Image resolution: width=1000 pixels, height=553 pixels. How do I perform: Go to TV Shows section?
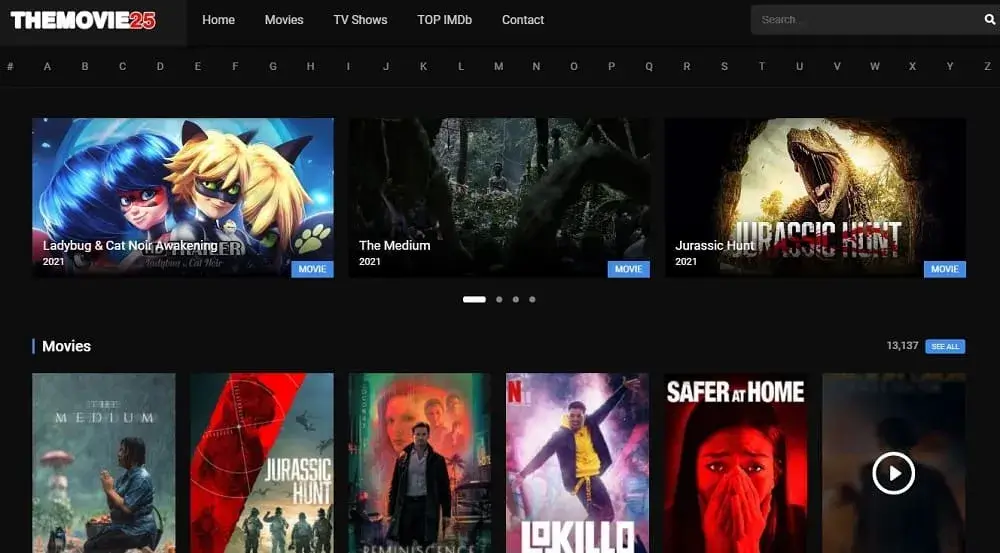(x=360, y=20)
